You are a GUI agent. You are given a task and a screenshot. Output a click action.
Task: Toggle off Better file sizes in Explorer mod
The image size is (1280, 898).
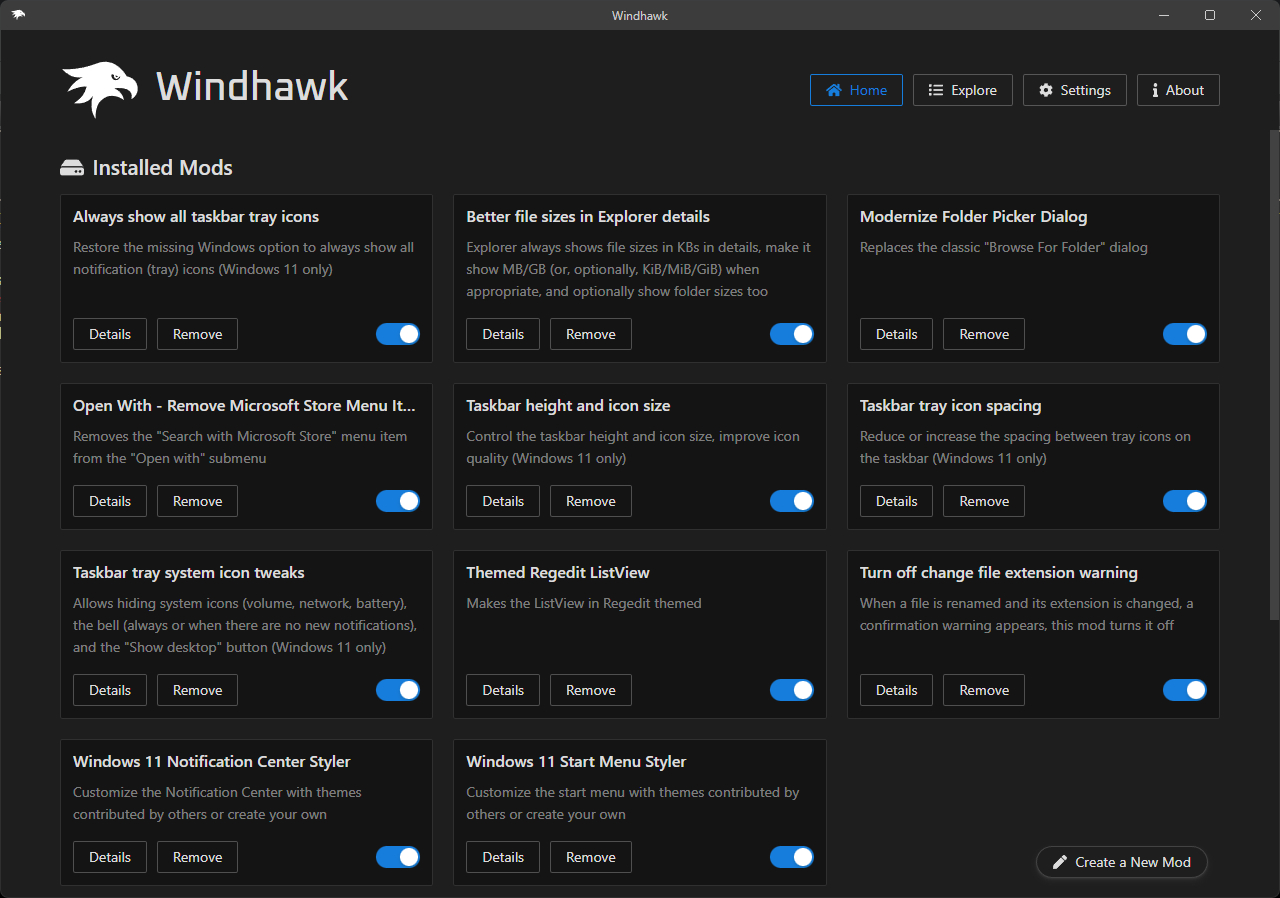coord(792,334)
